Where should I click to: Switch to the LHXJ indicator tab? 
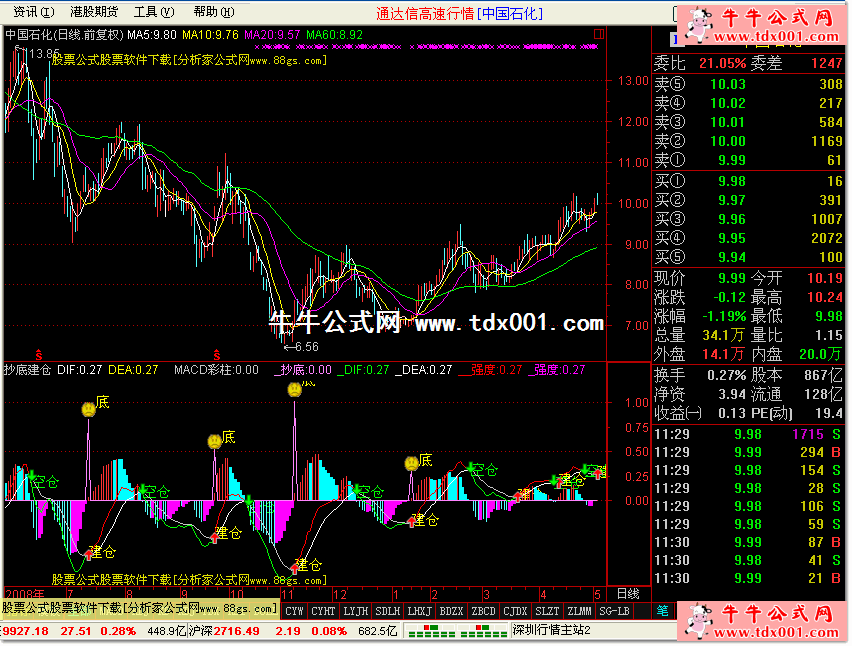click(419, 611)
